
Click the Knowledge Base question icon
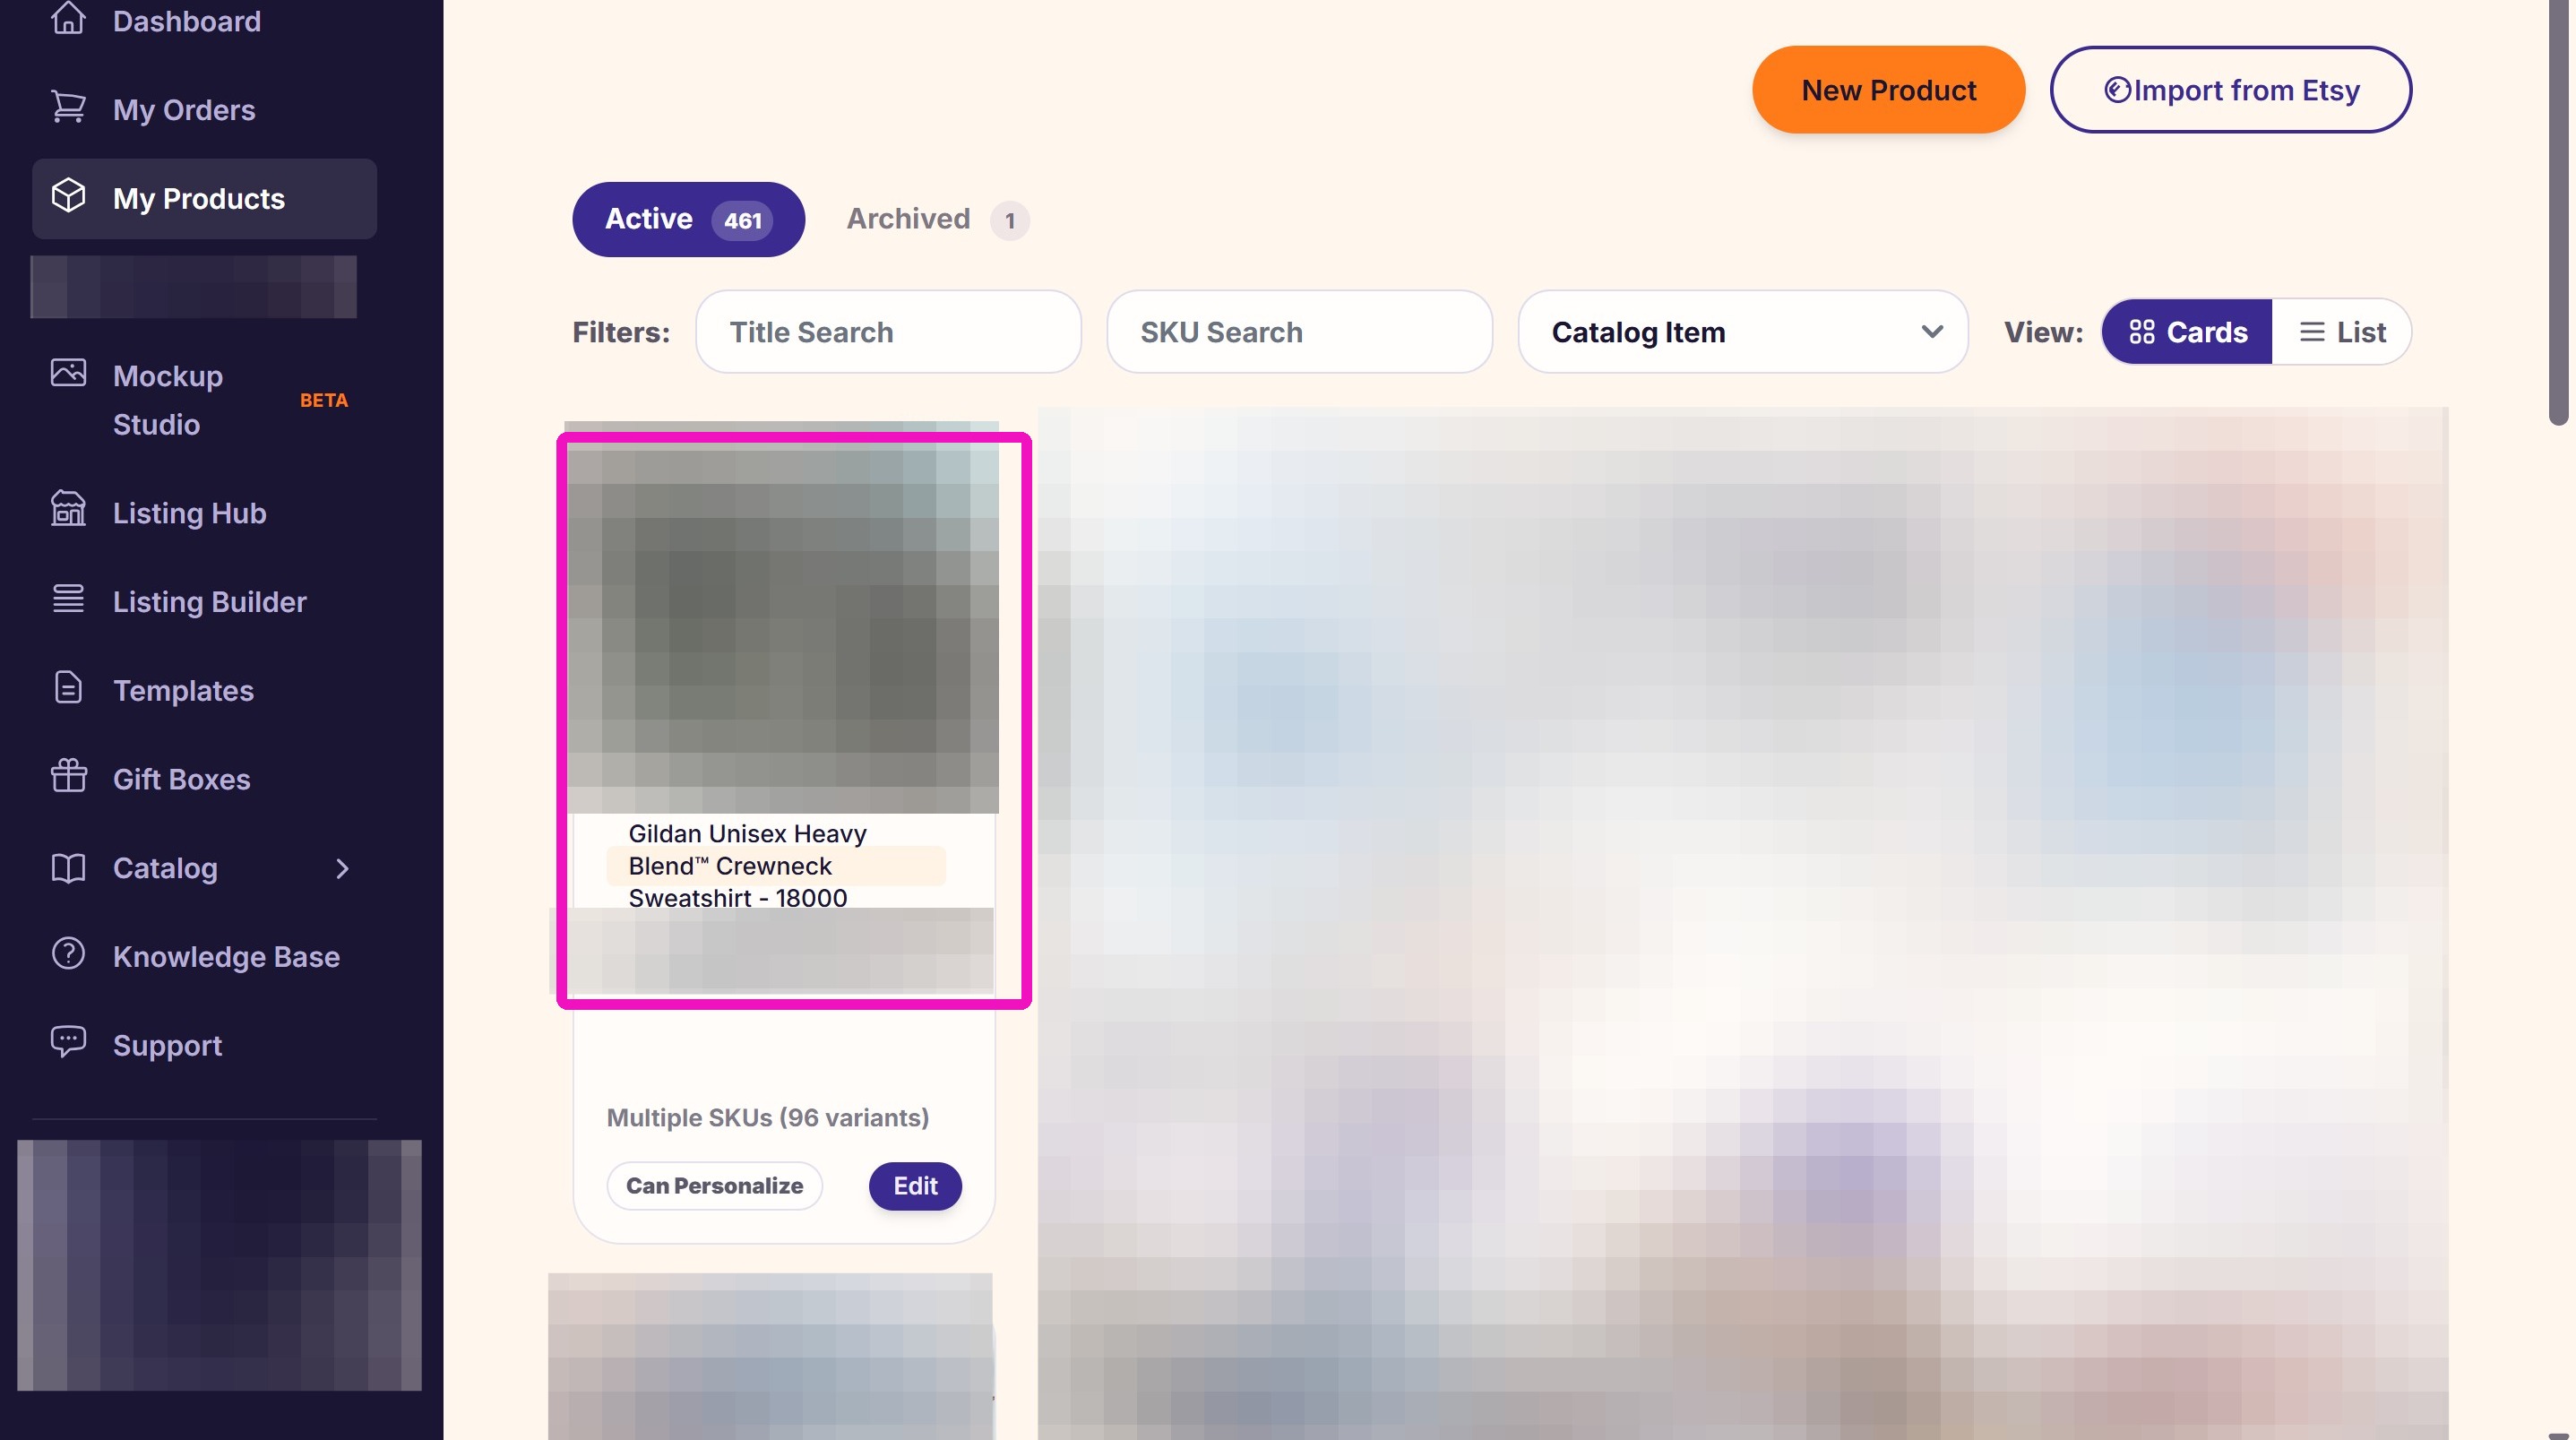(x=68, y=954)
